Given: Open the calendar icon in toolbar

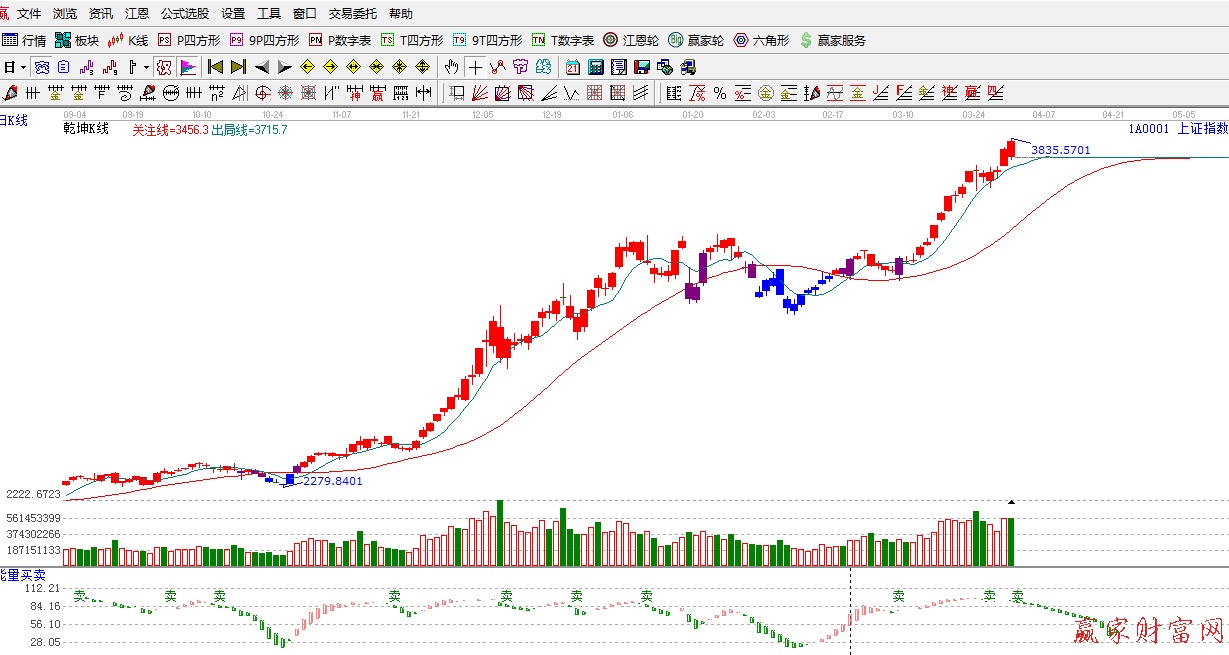Looking at the screenshot, I should click(x=572, y=67).
